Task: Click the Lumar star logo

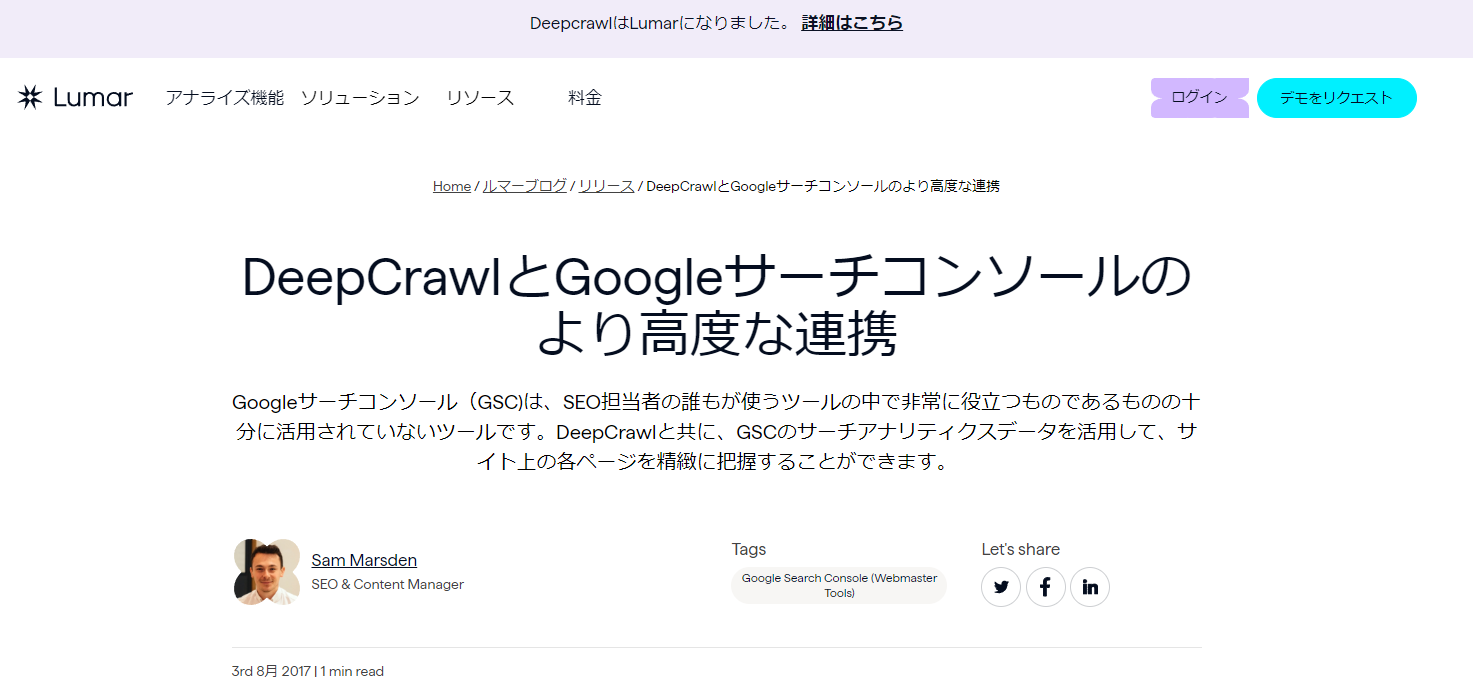Action: (27, 96)
